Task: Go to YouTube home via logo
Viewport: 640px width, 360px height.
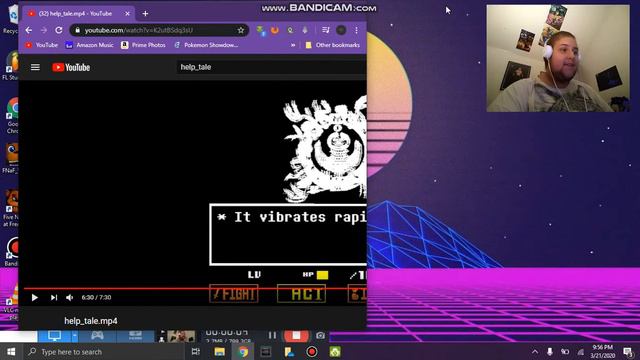Action: 71,67
